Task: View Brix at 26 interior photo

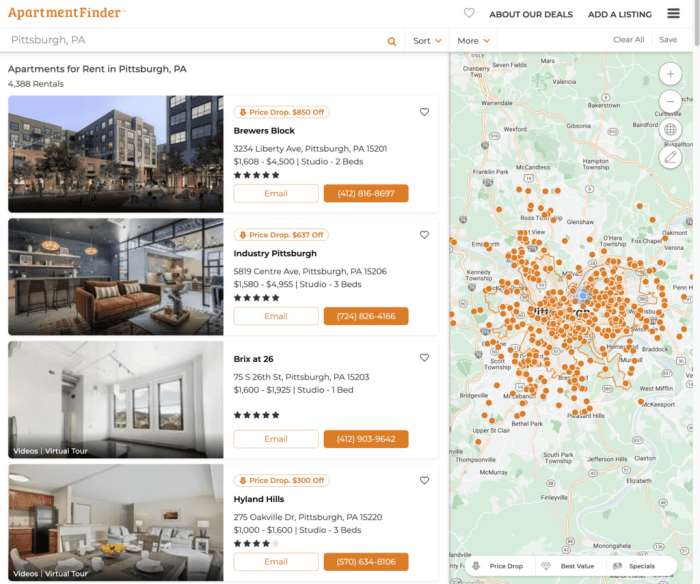Action: click(x=116, y=400)
